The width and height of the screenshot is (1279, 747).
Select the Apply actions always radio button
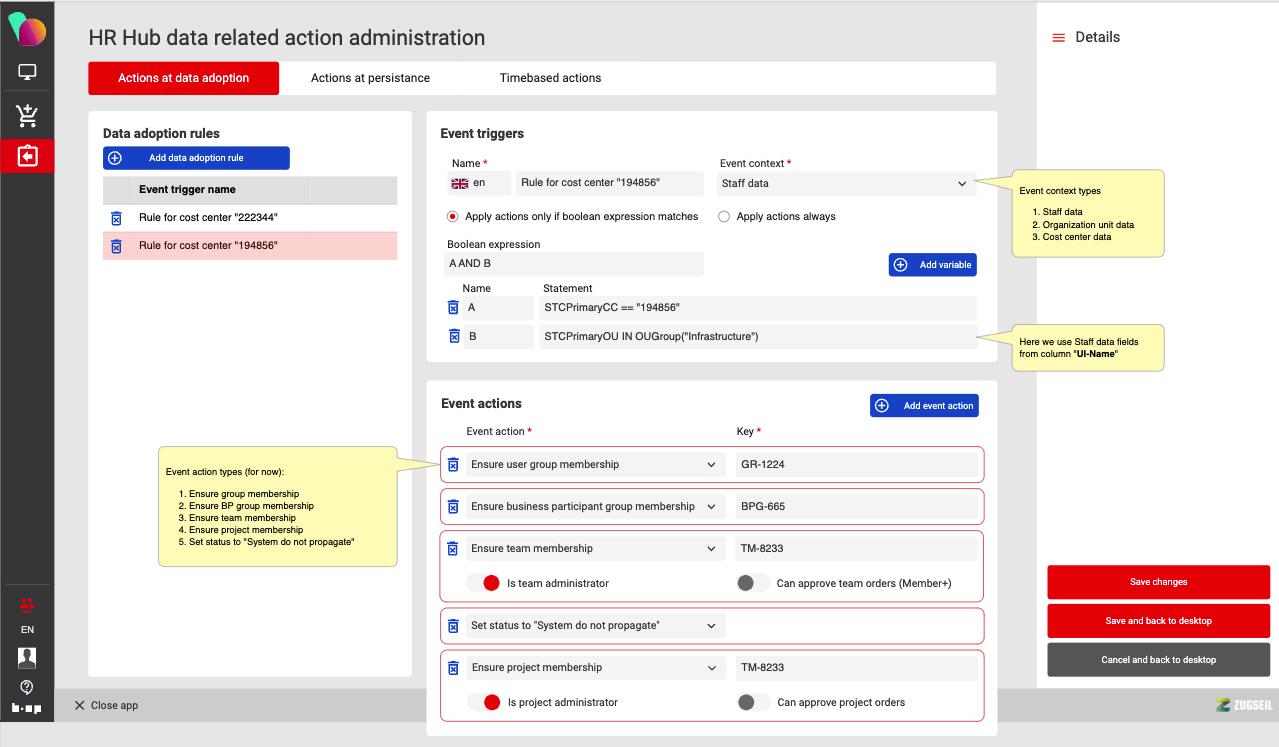click(x=724, y=217)
